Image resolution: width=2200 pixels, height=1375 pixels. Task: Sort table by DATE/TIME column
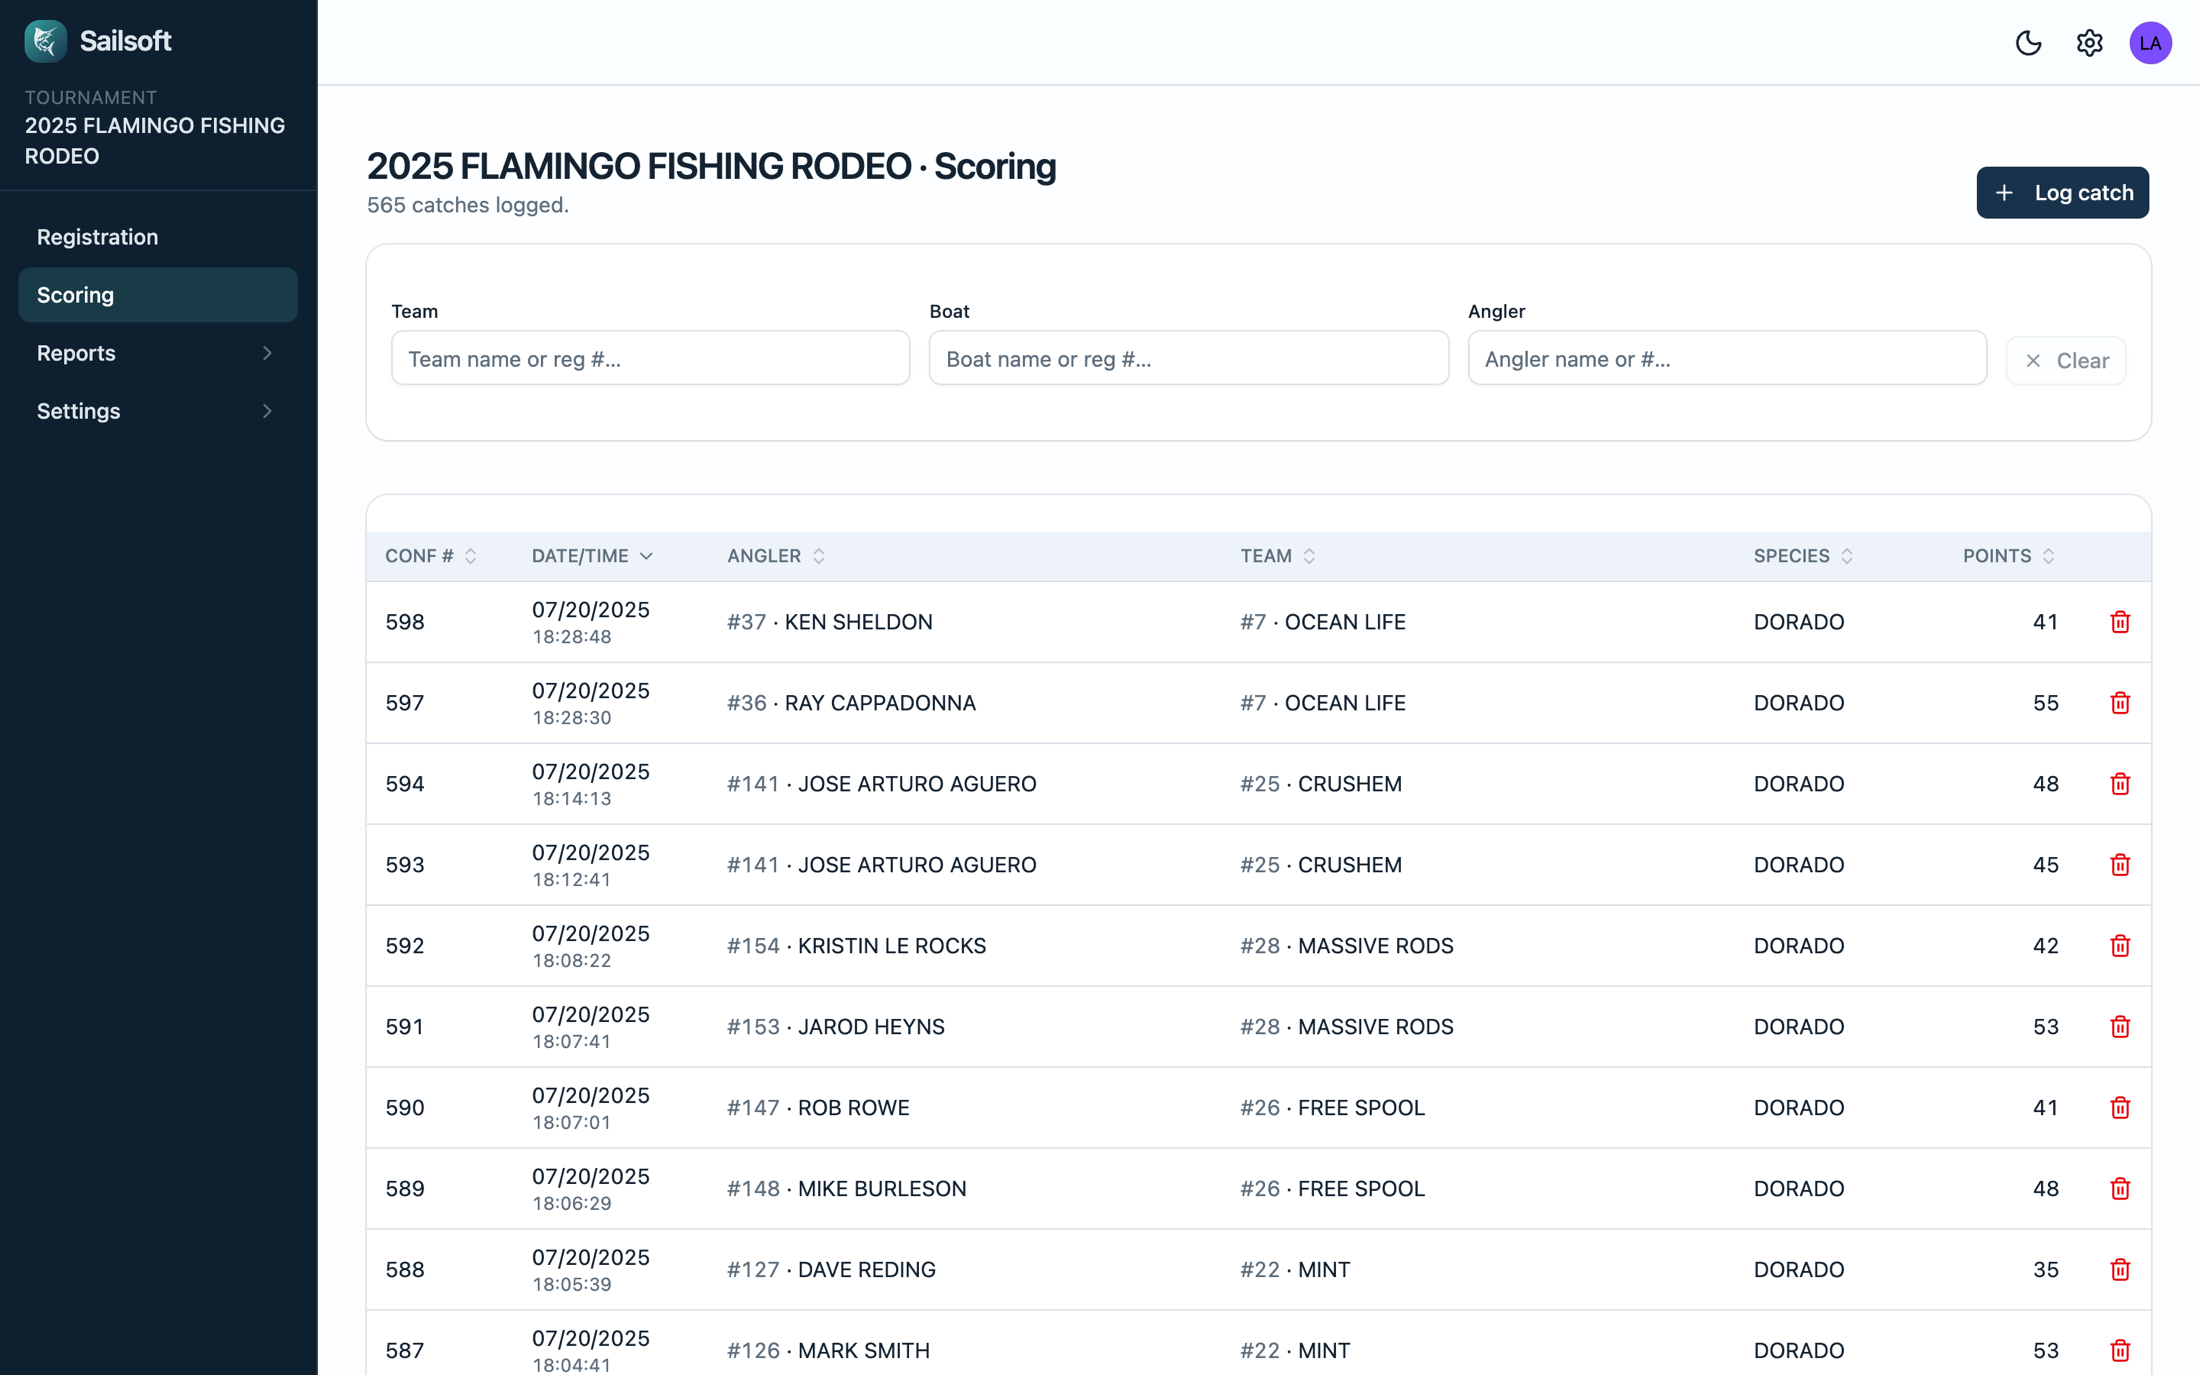point(592,556)
